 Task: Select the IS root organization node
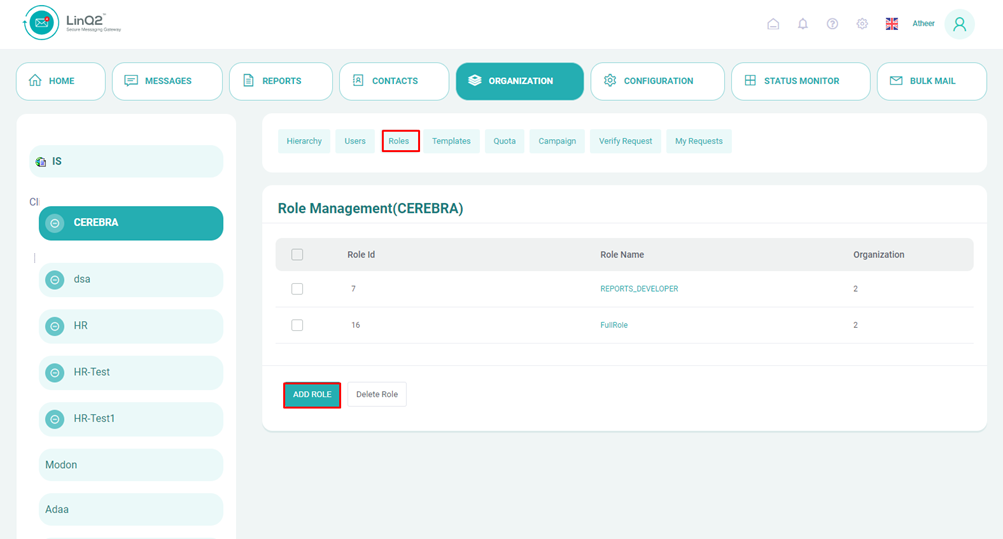(126, 161)
